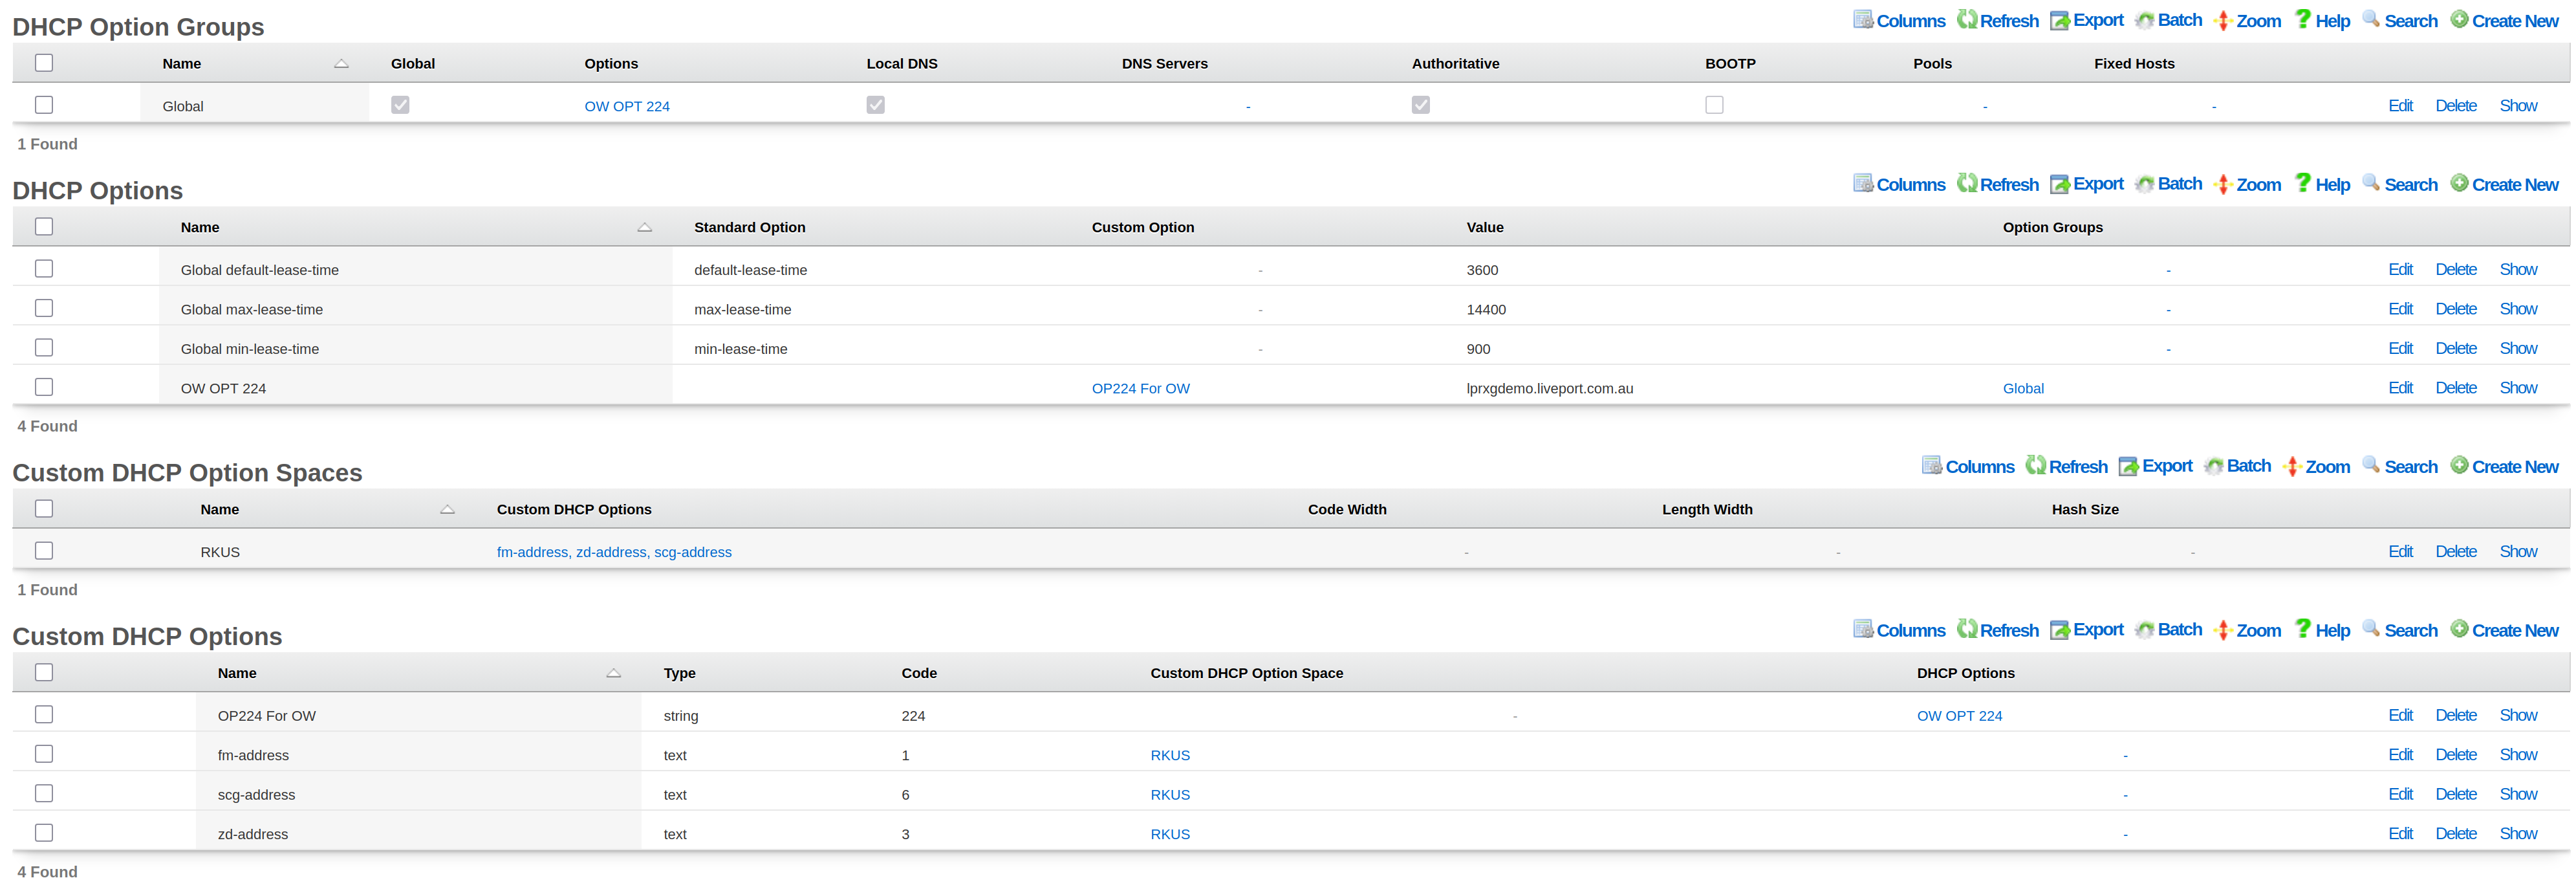Refresh the DHCP Options table
The width and height of the screenshot is (2576, 889).
click(1997, 185)
